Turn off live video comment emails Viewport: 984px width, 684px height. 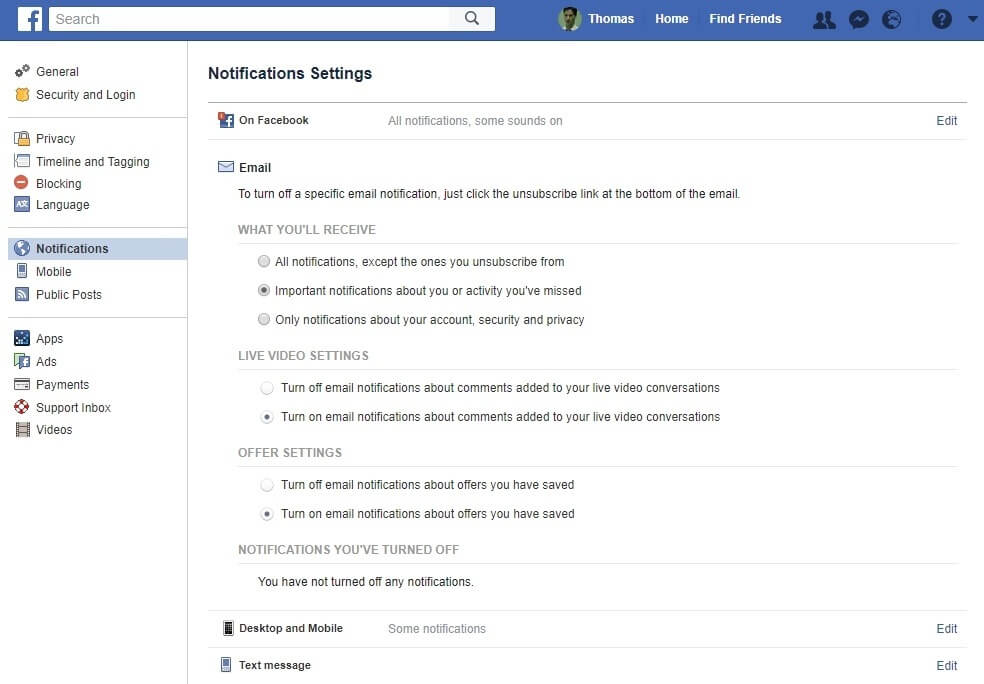267,388
